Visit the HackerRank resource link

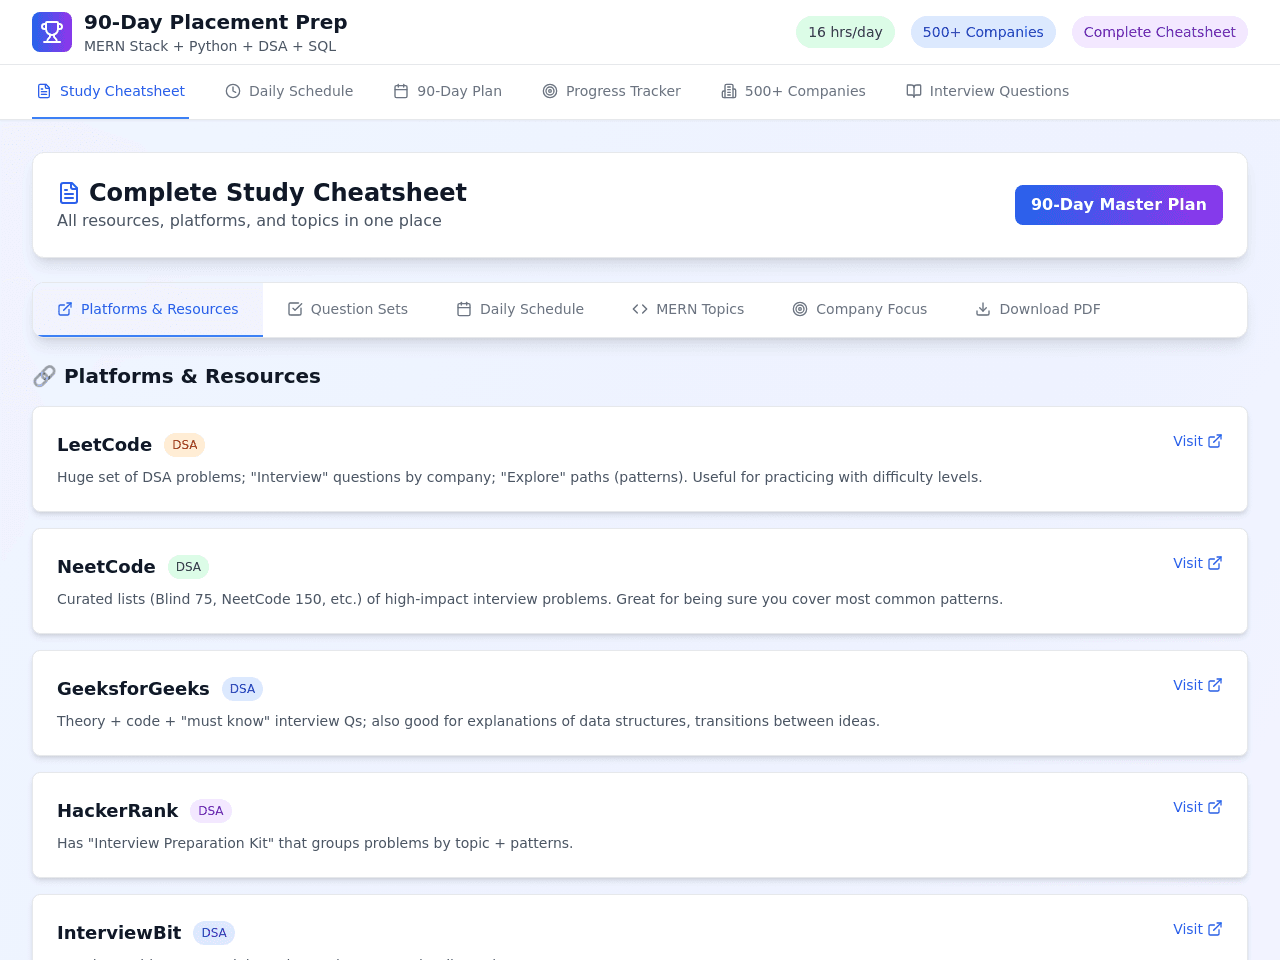[x=1198, y=807]
